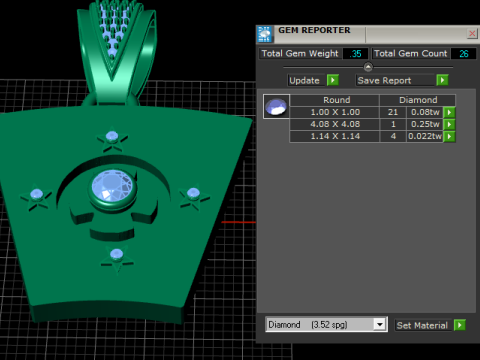Click the Update button
Viewport: 480px width, 360px height.
tap(306, 80)
